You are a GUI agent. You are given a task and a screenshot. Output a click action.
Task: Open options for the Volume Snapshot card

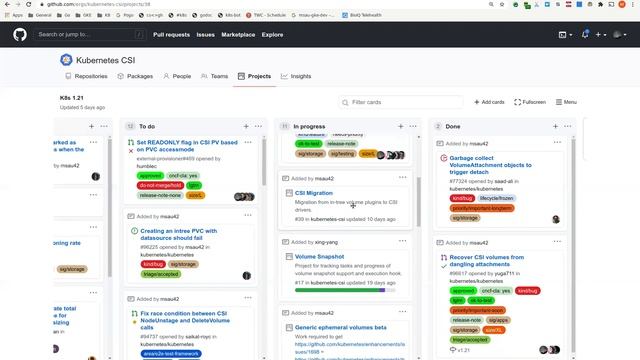click(x=402, y=241)
